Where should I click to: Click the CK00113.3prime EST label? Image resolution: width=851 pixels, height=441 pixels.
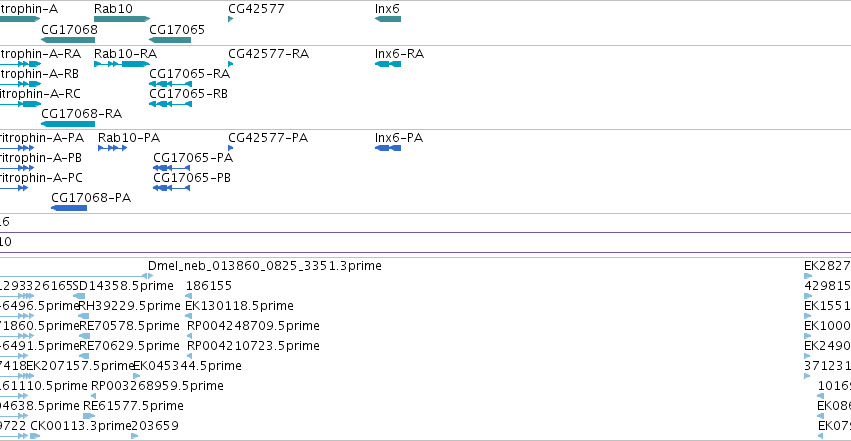click(x=81, y=426)
